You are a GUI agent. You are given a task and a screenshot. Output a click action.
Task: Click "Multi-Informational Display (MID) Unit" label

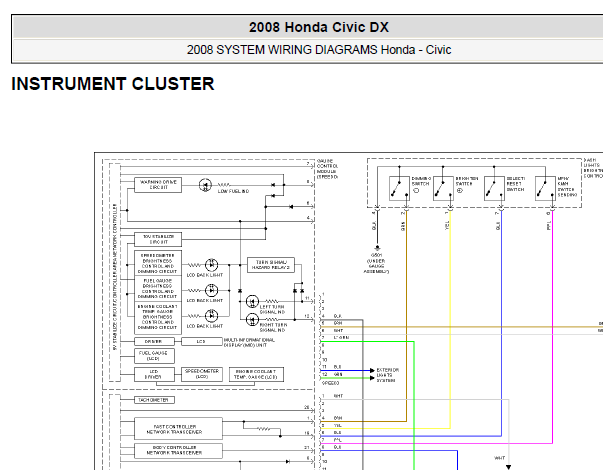pos(249,343)
